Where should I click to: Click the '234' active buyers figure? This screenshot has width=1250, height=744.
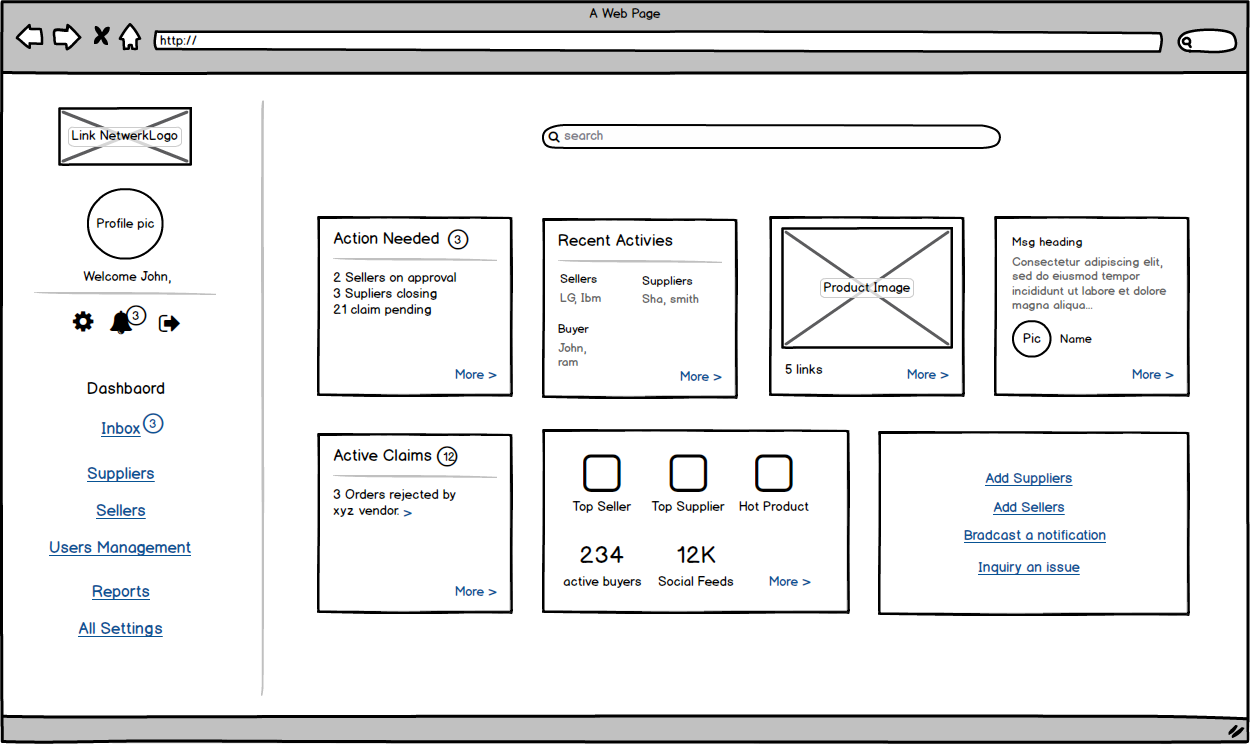601,555
